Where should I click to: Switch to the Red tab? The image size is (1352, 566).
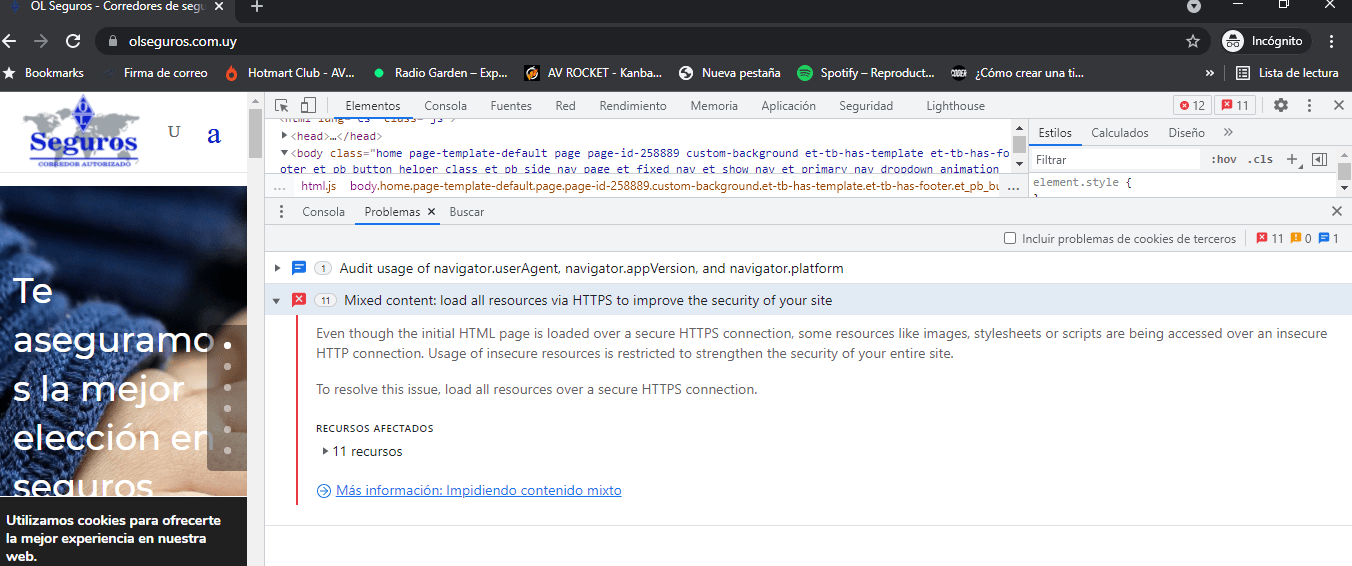click(x=566, y=105)
